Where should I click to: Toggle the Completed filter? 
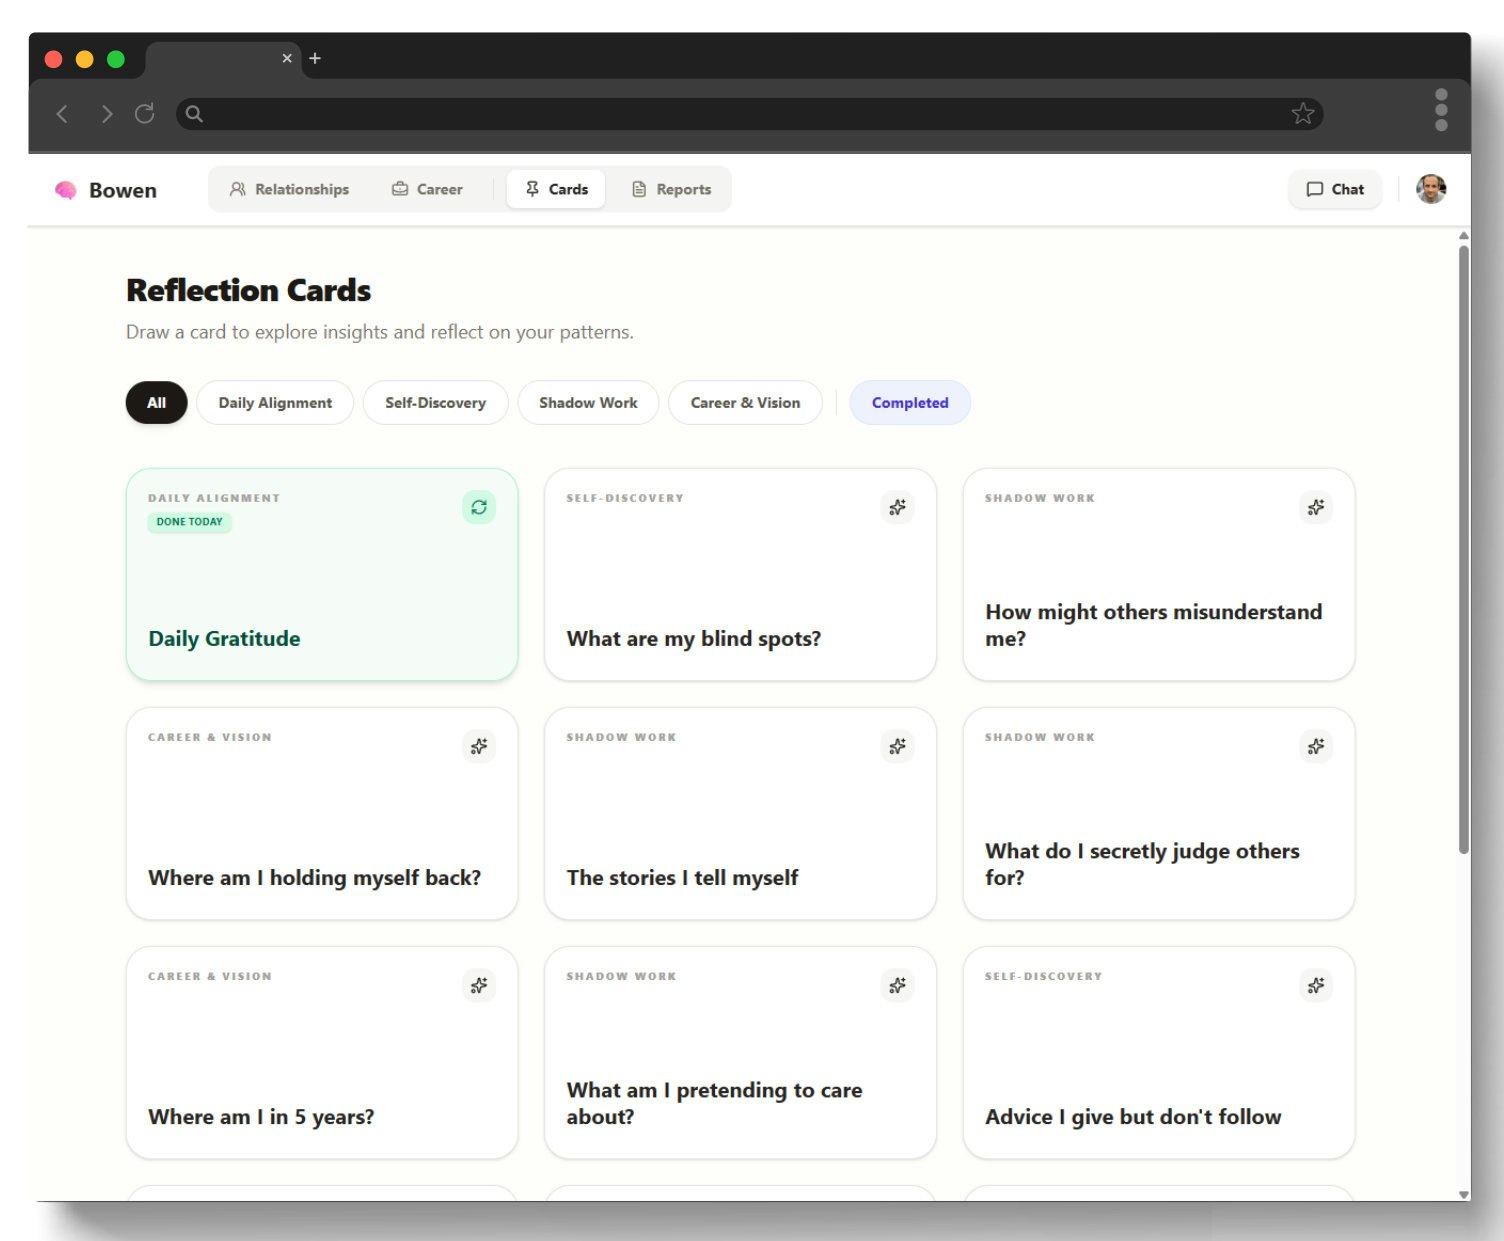click(909, 402)
